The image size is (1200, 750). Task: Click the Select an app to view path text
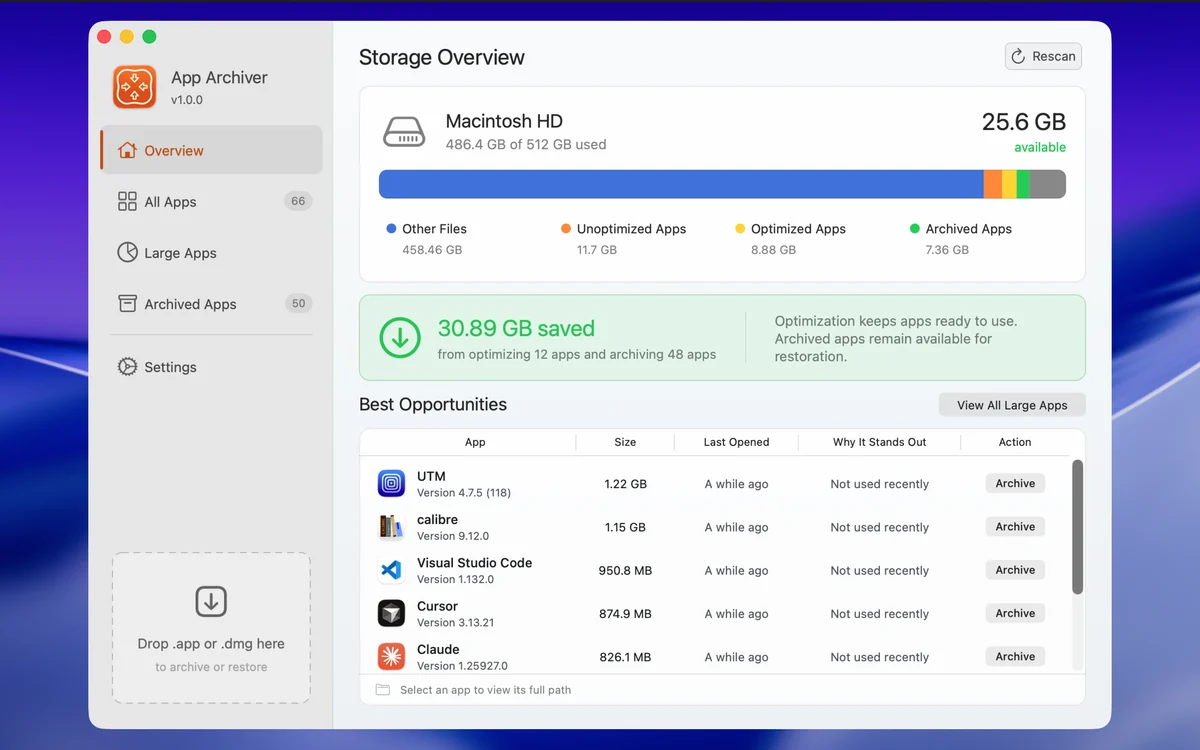coord(485,690)
